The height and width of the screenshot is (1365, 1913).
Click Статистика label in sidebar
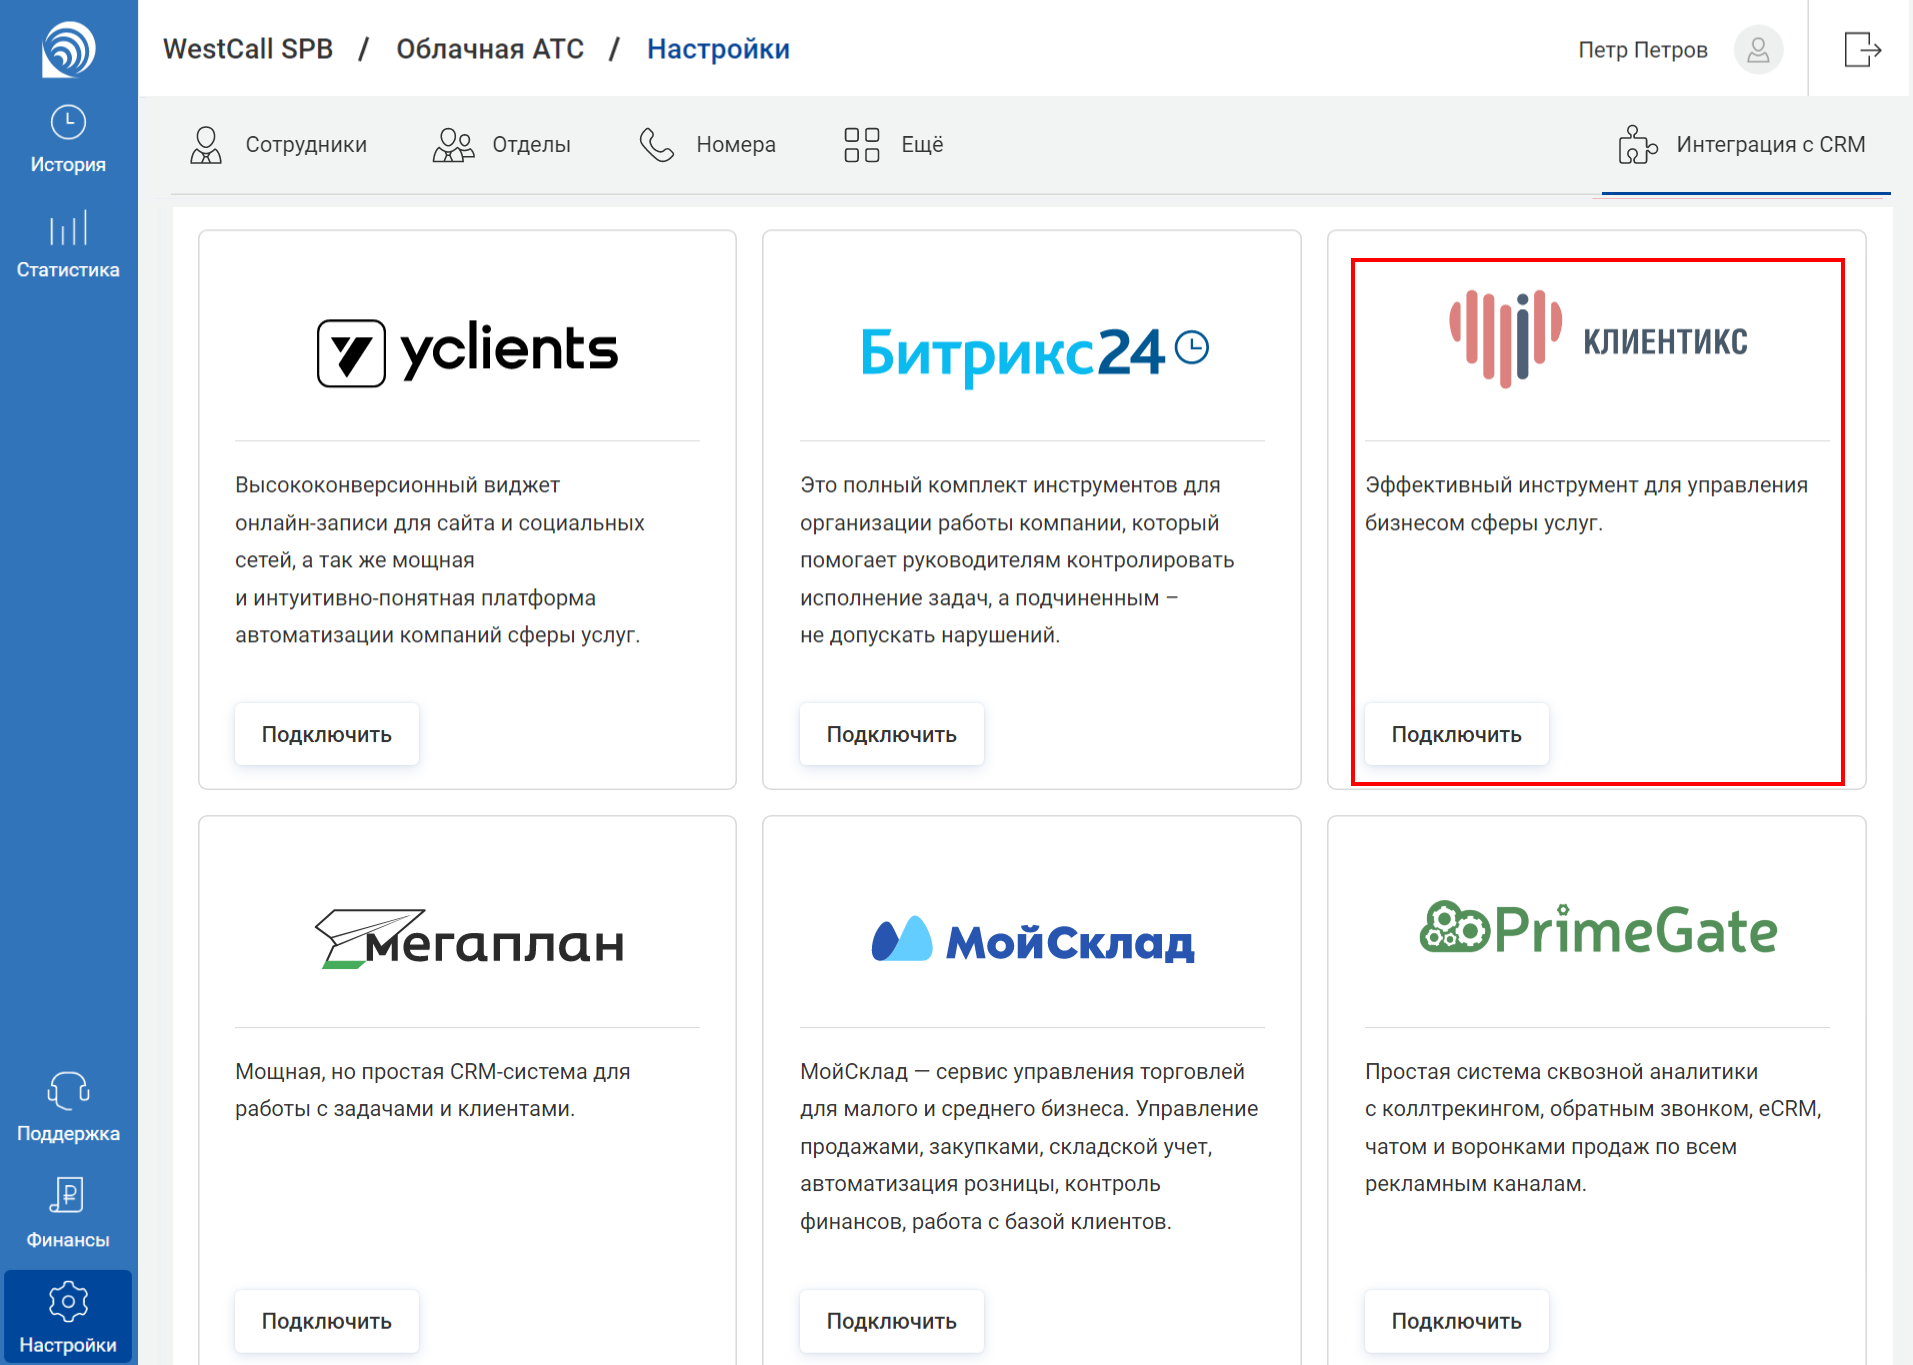[68, 270]
